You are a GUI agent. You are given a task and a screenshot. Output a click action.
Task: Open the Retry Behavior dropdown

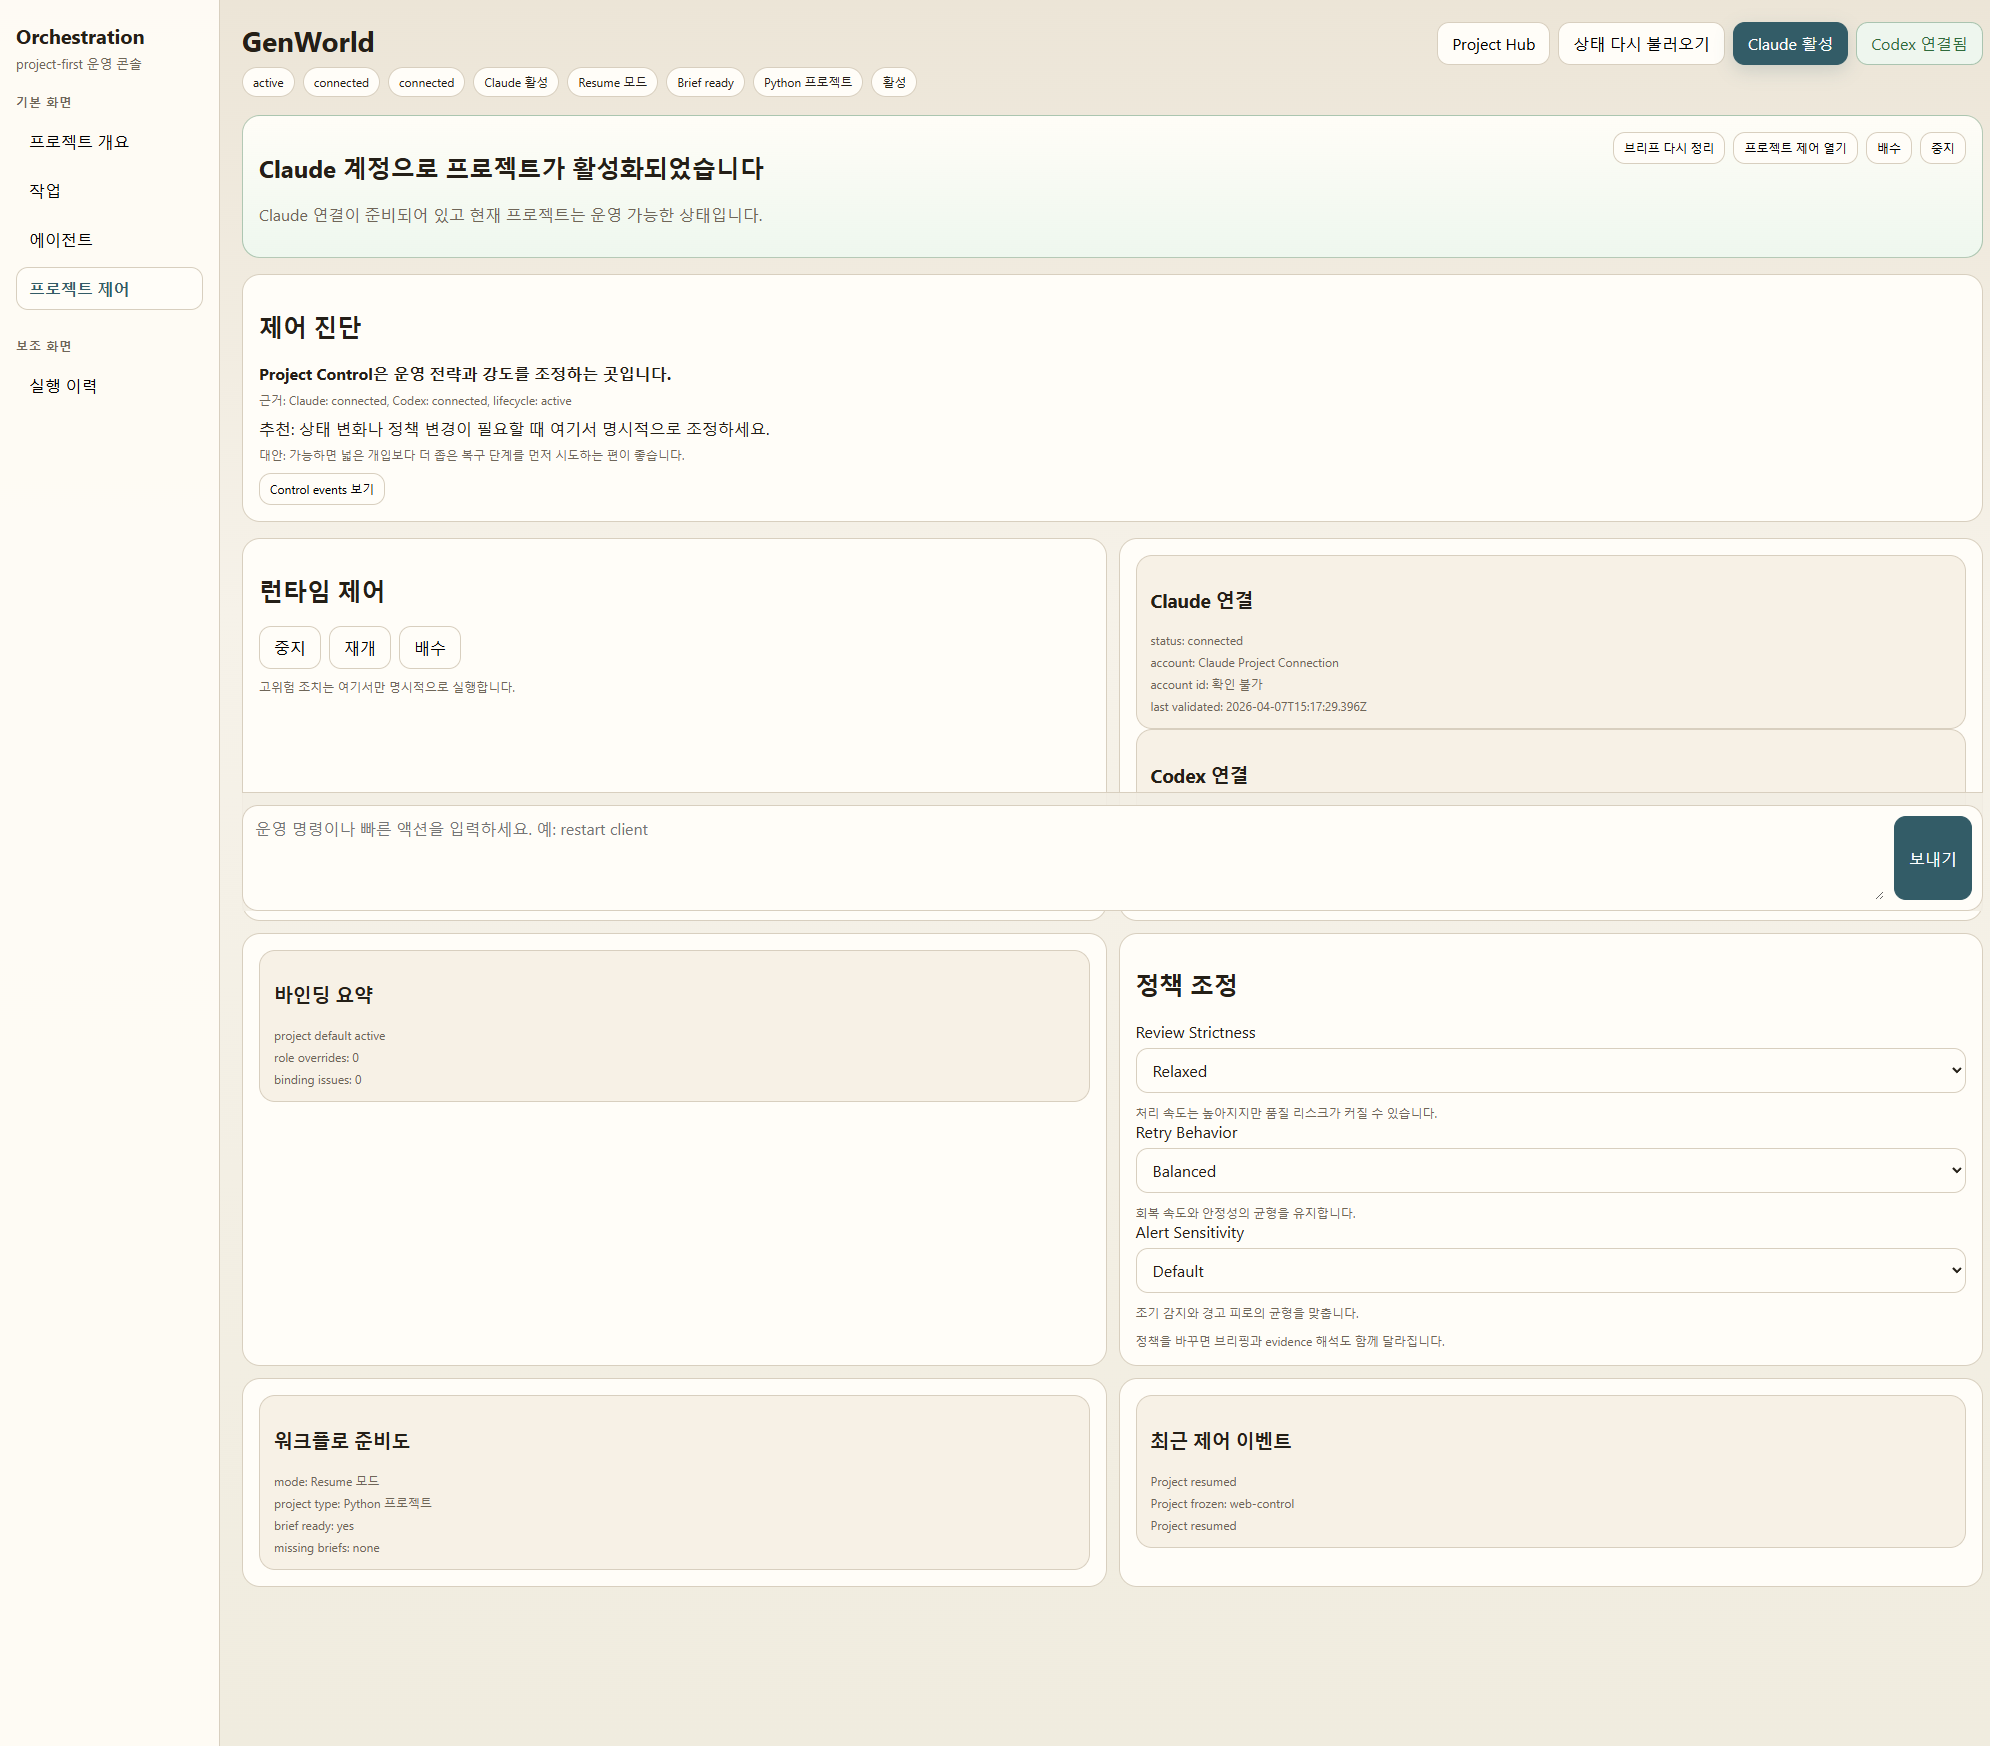point(1549,1170)
